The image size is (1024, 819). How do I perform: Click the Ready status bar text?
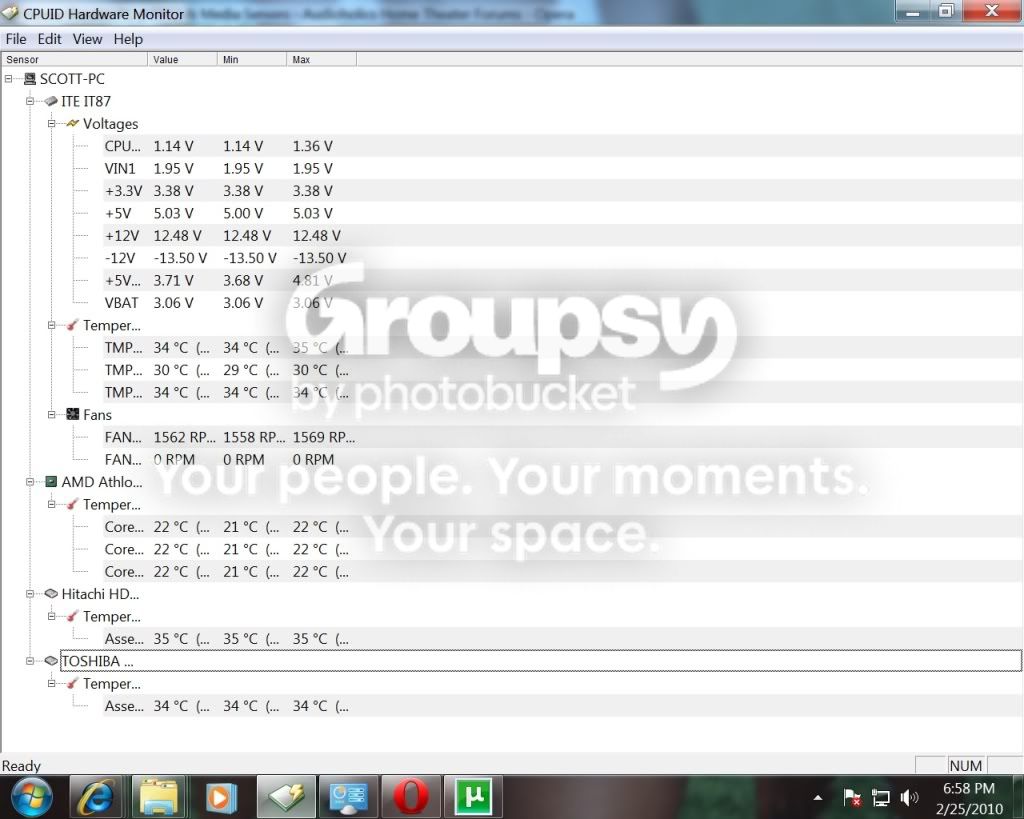pos(22,765)
